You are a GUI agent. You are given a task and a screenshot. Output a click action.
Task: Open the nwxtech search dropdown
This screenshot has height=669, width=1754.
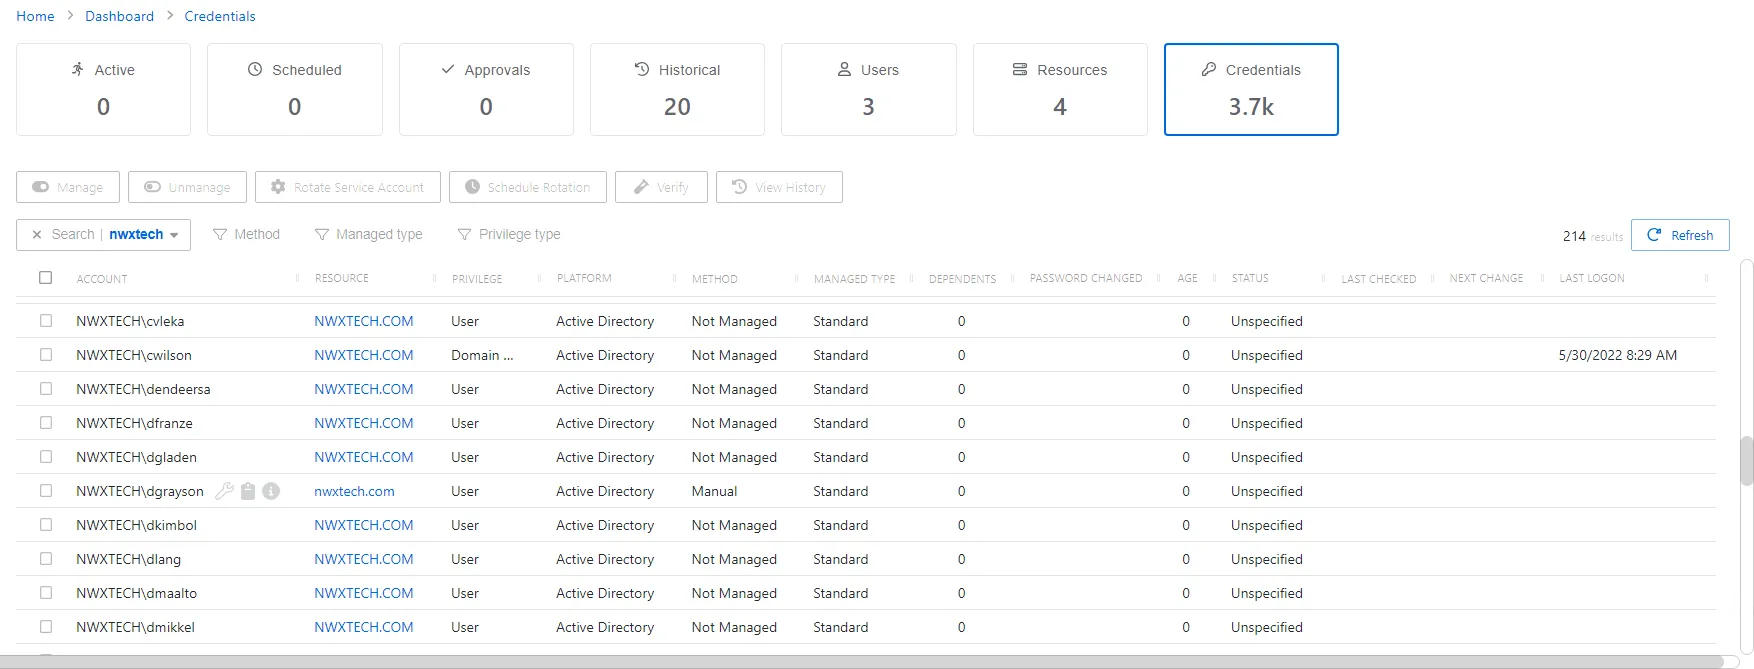coord(174,235)
